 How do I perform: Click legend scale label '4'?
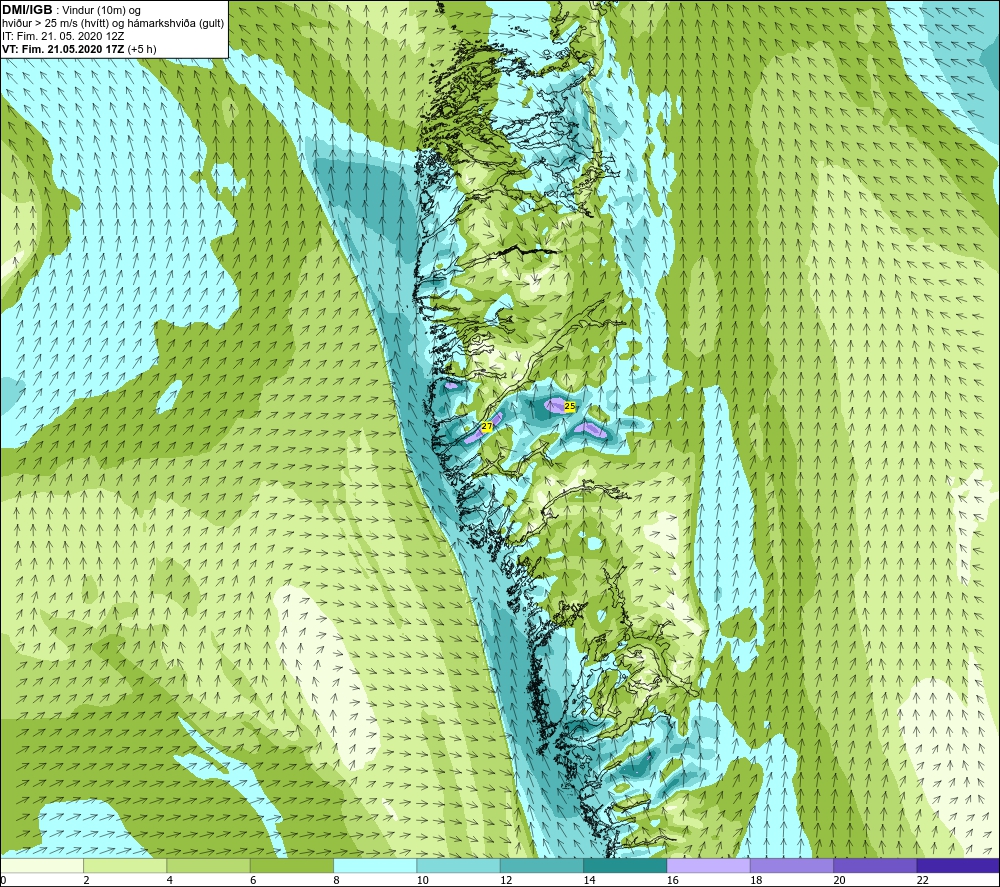coord(170,880)
